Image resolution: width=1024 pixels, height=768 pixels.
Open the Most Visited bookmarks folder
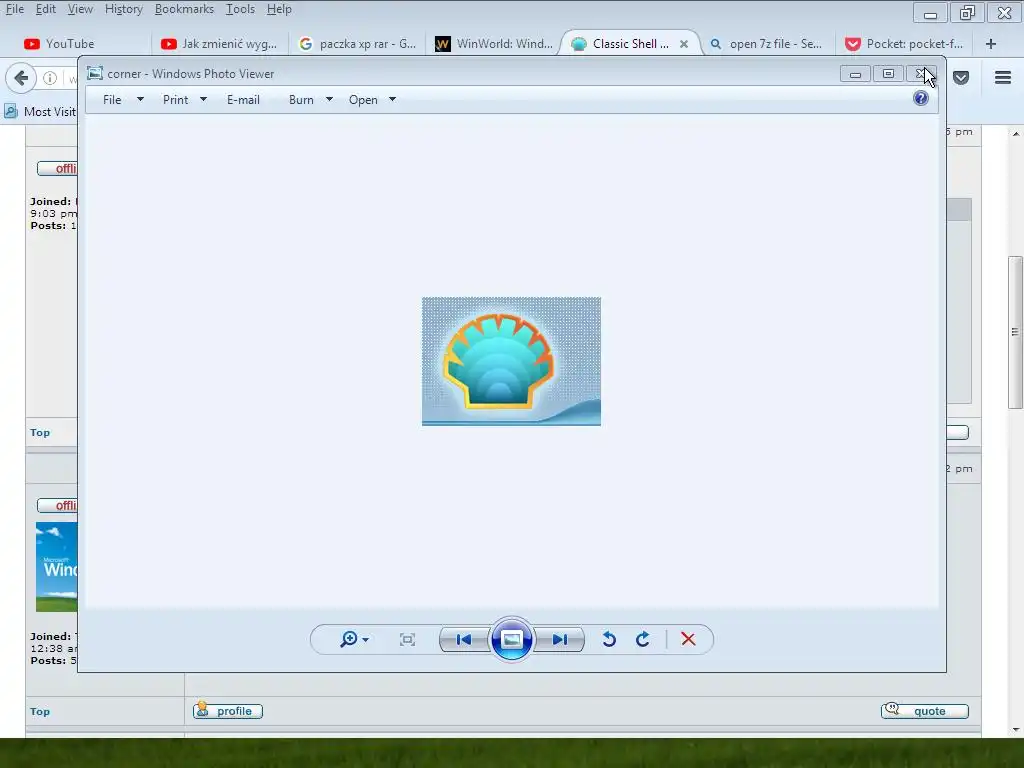click(40, 112)
